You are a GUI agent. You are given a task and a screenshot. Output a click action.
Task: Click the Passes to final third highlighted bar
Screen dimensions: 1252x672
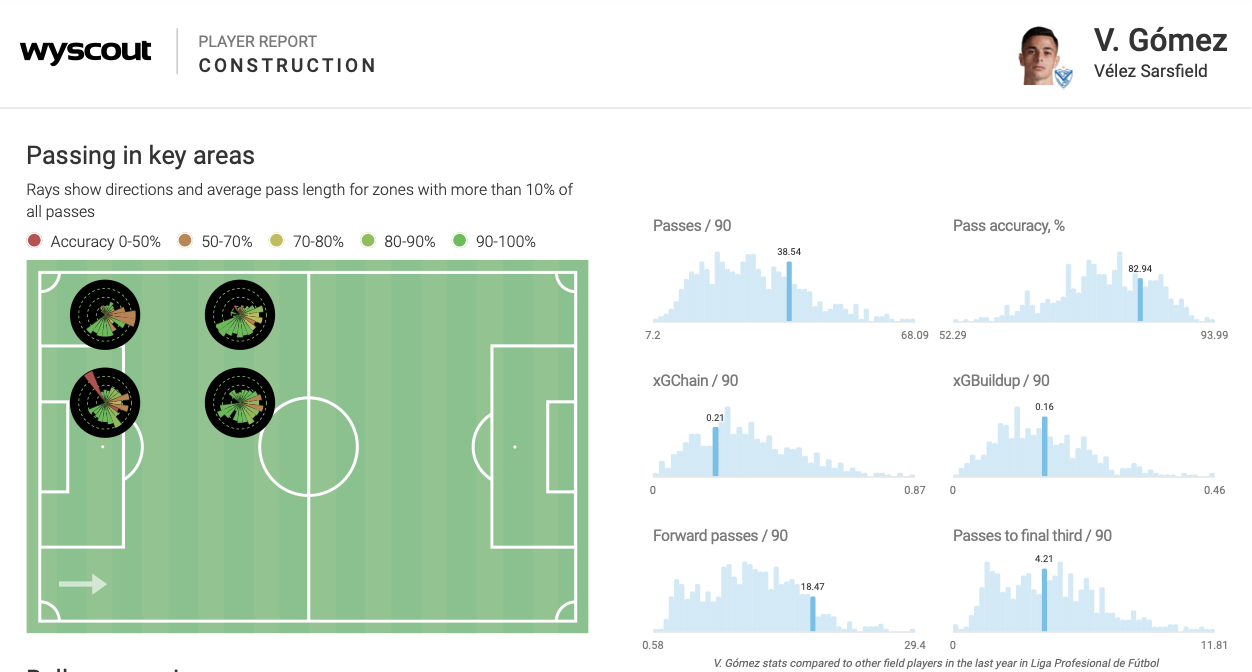click(1044, 600)
